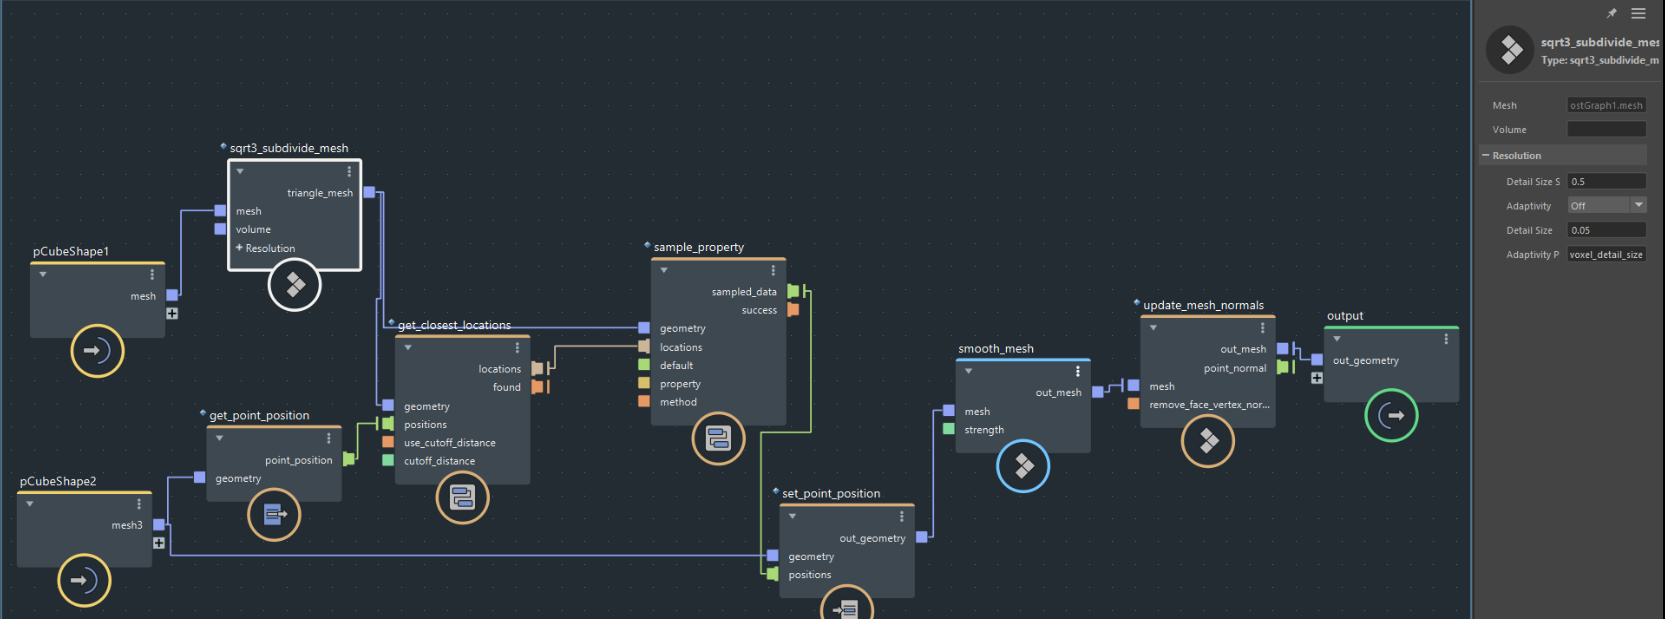The width and height of the screenshot is (1665, 619).
Task: Click the empty Volume field
Action: [x=1606, y=129]
